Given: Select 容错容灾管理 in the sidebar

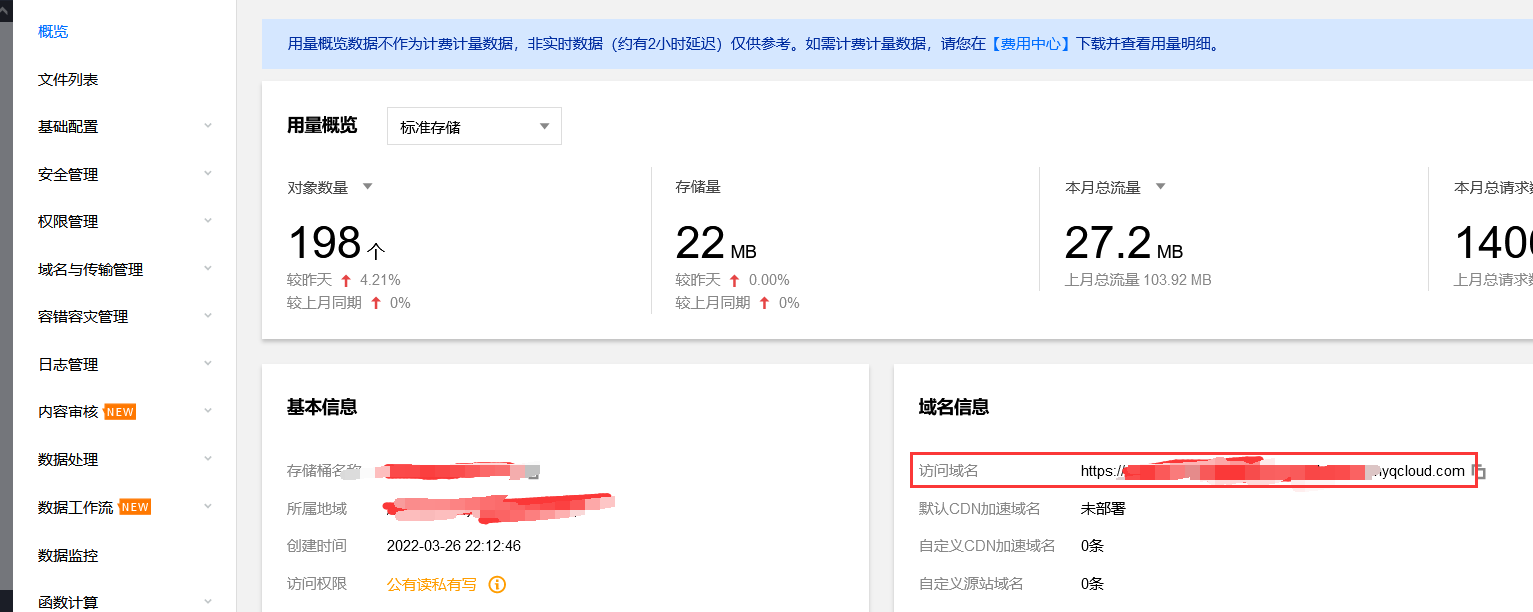Looking at the screenshot, I should (83, 317).
